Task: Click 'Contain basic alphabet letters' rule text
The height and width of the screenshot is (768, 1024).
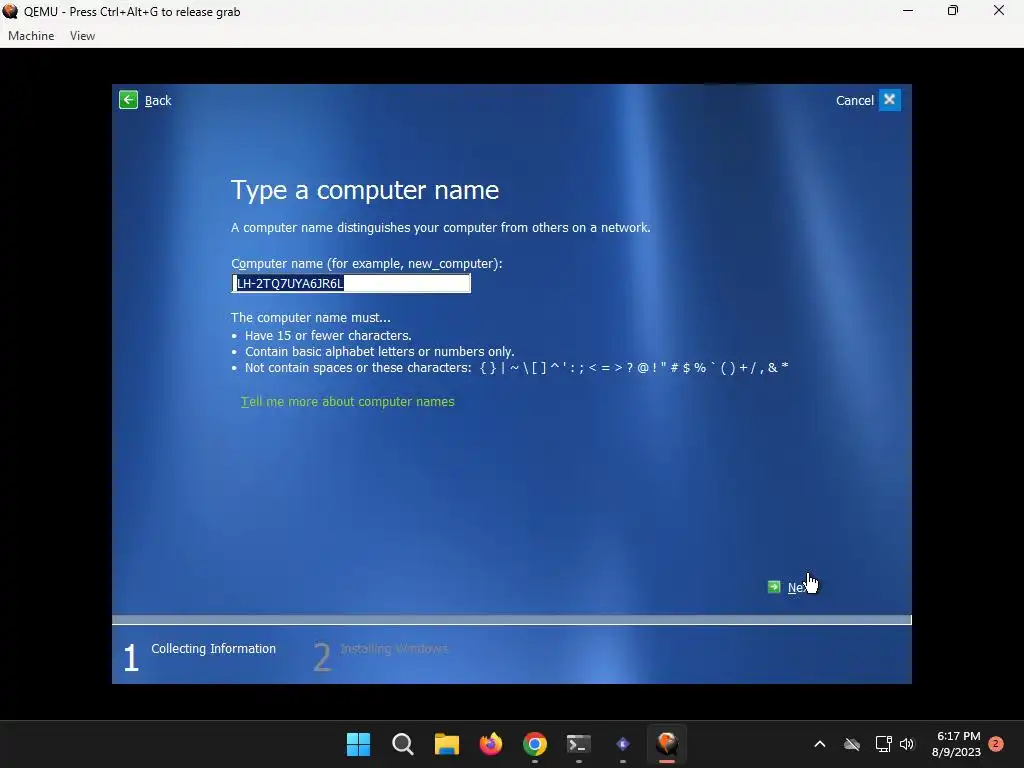Action: pyautogui.click(x=379, y=351)
